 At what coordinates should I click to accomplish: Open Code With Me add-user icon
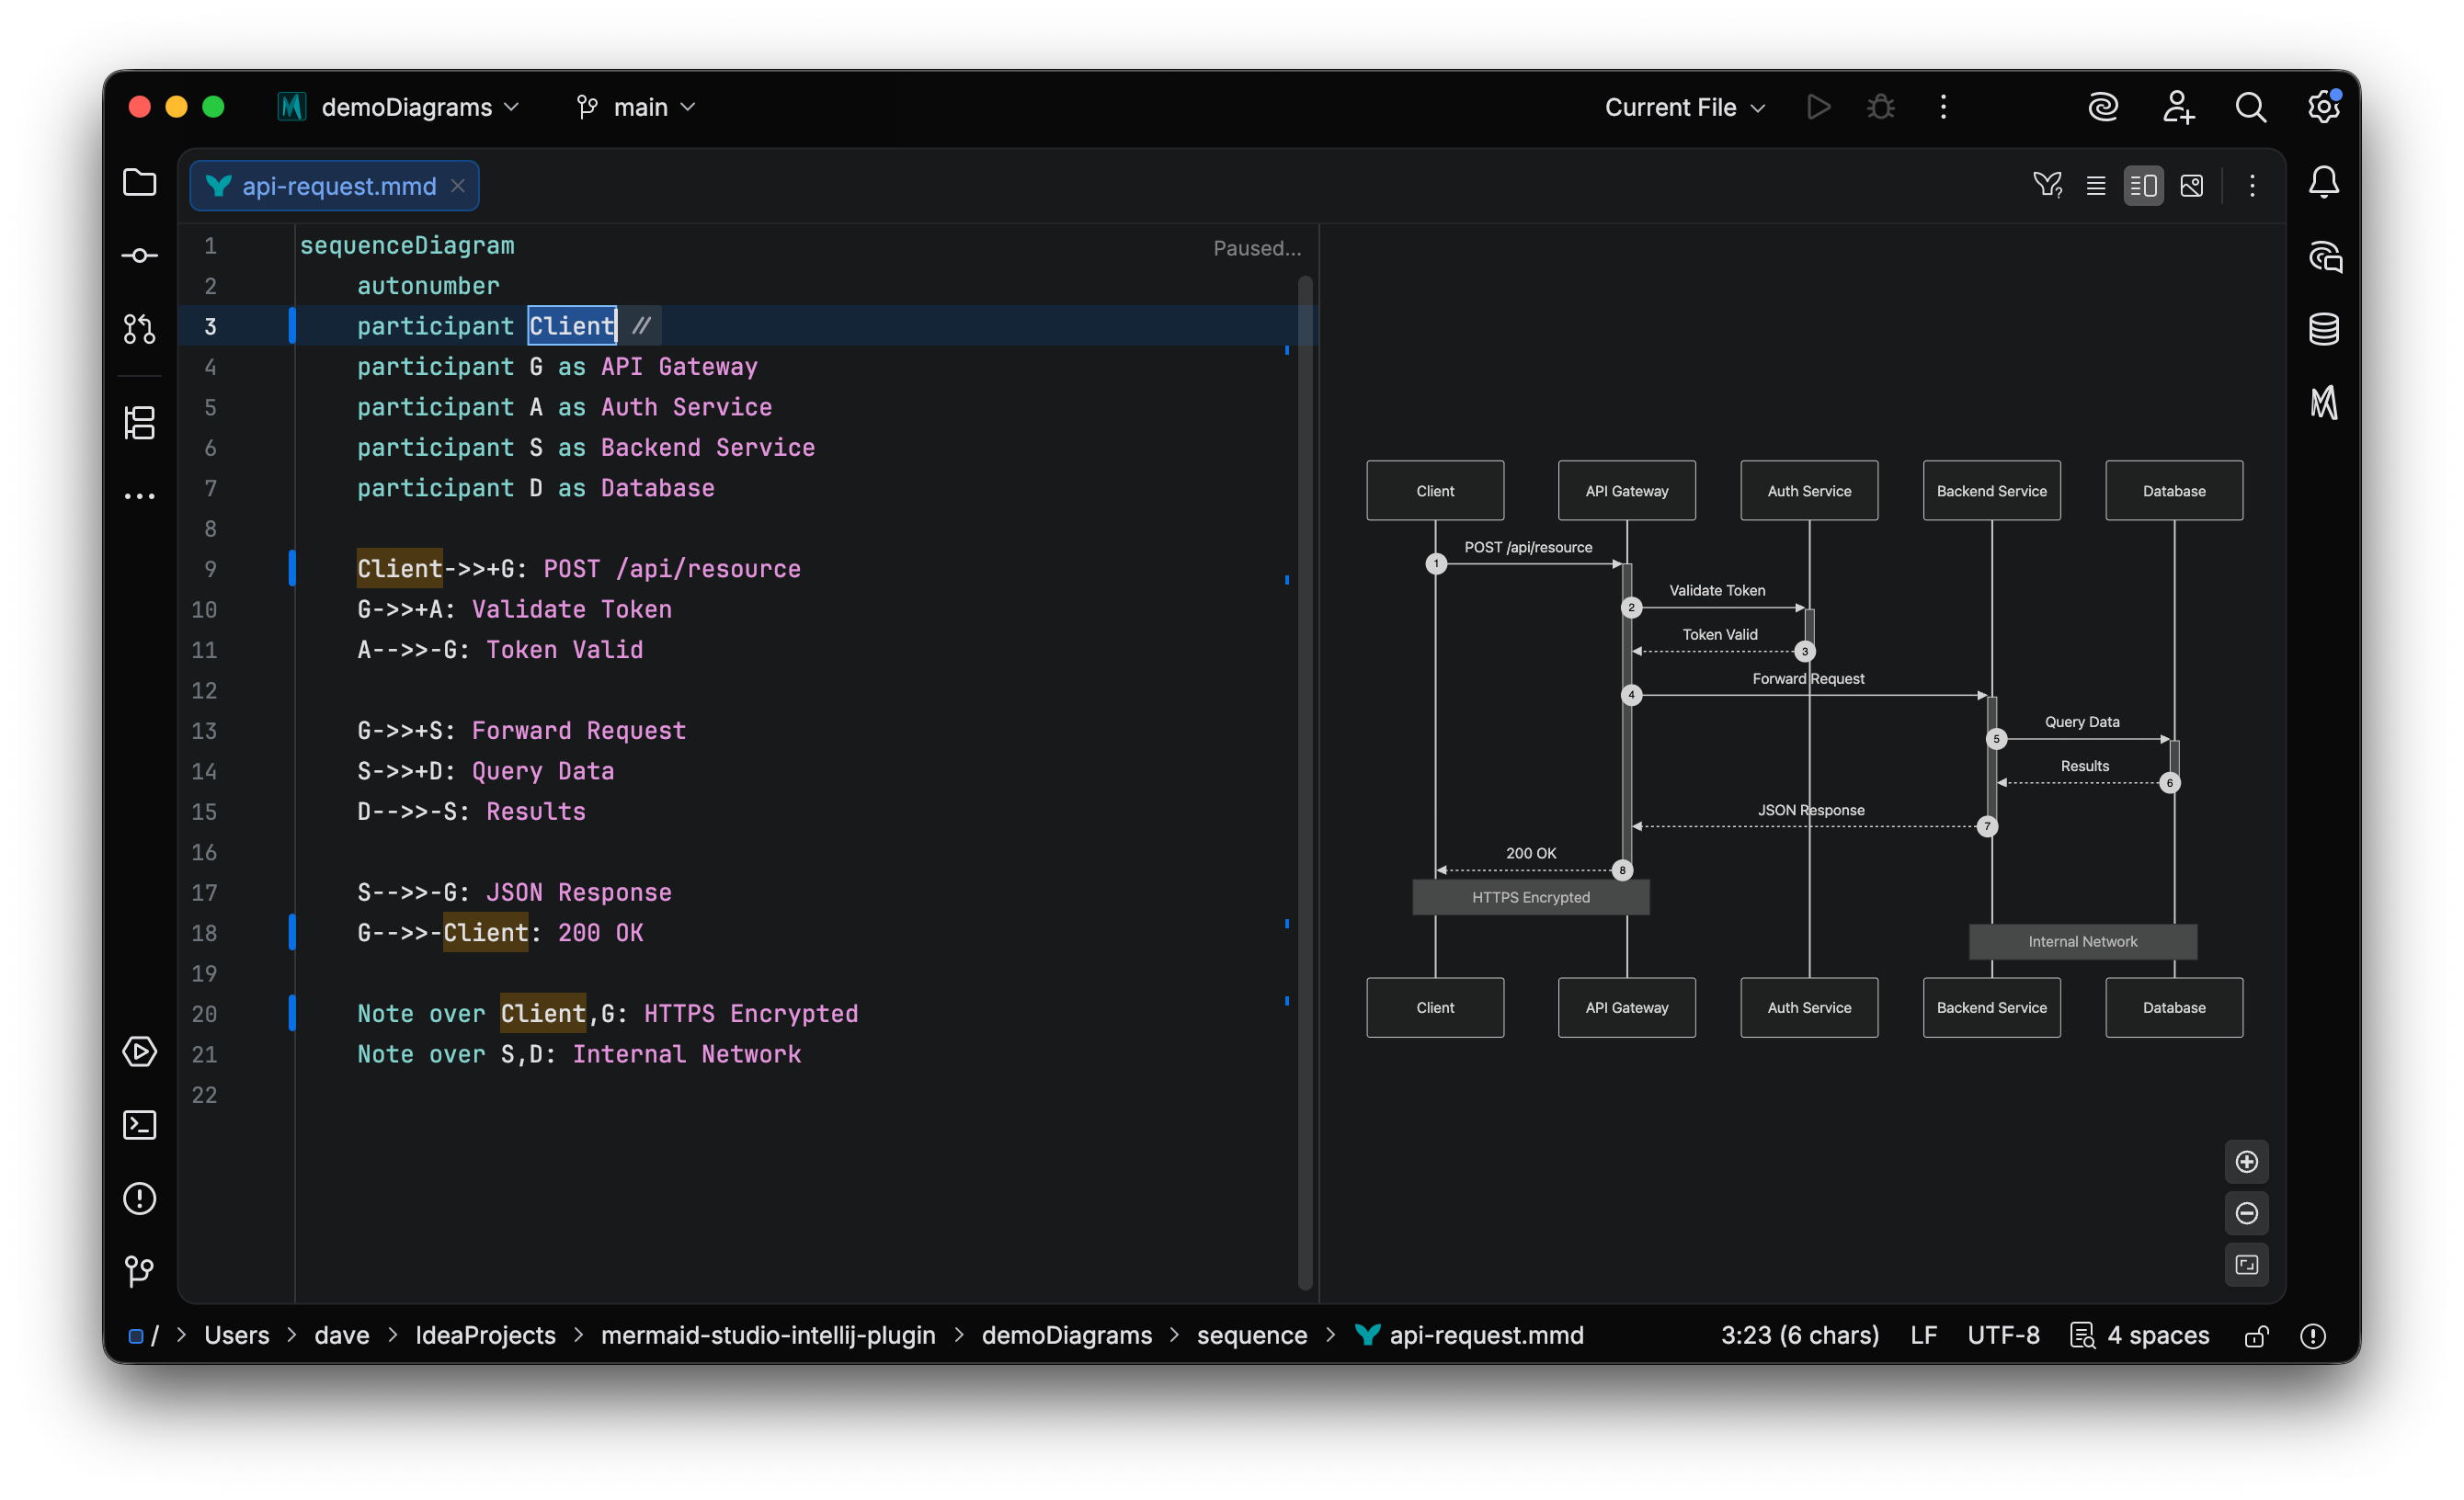click(x=2177, y=107)
